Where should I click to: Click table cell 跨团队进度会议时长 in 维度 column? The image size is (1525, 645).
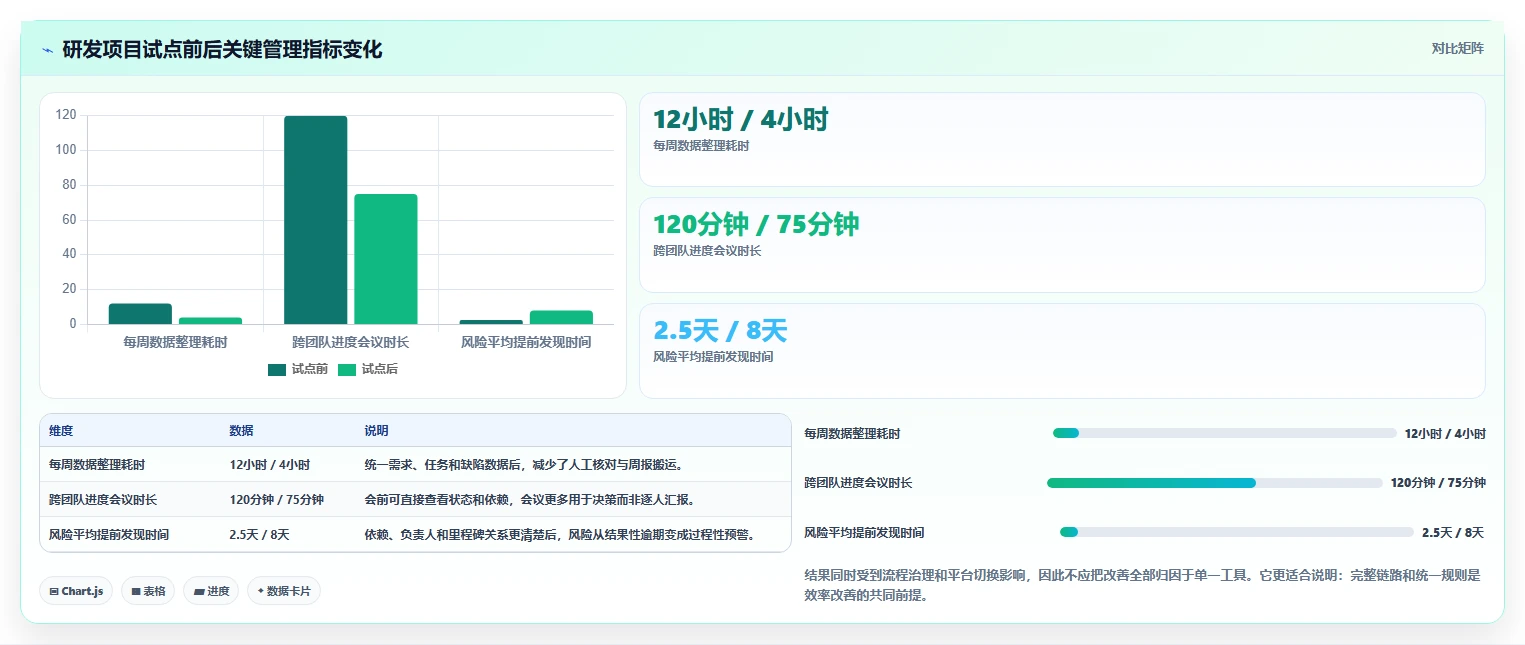(103, 500)
